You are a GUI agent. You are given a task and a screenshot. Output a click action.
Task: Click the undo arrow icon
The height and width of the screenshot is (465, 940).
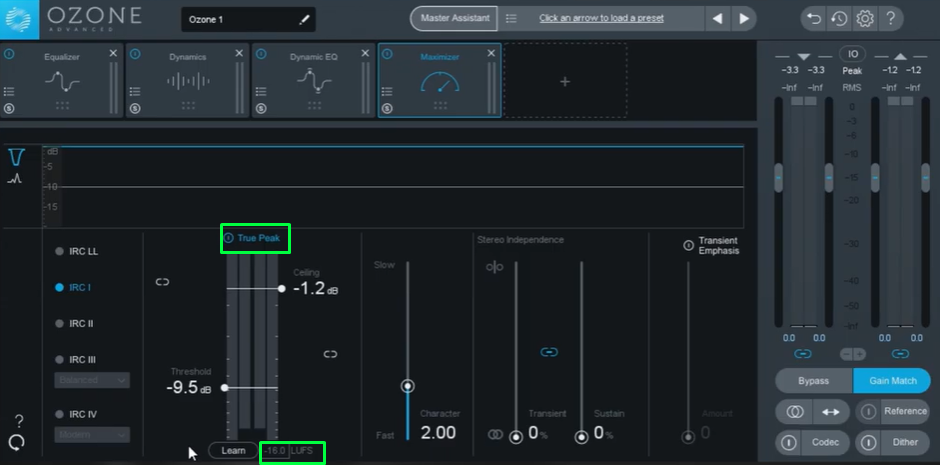click(814, 18)
